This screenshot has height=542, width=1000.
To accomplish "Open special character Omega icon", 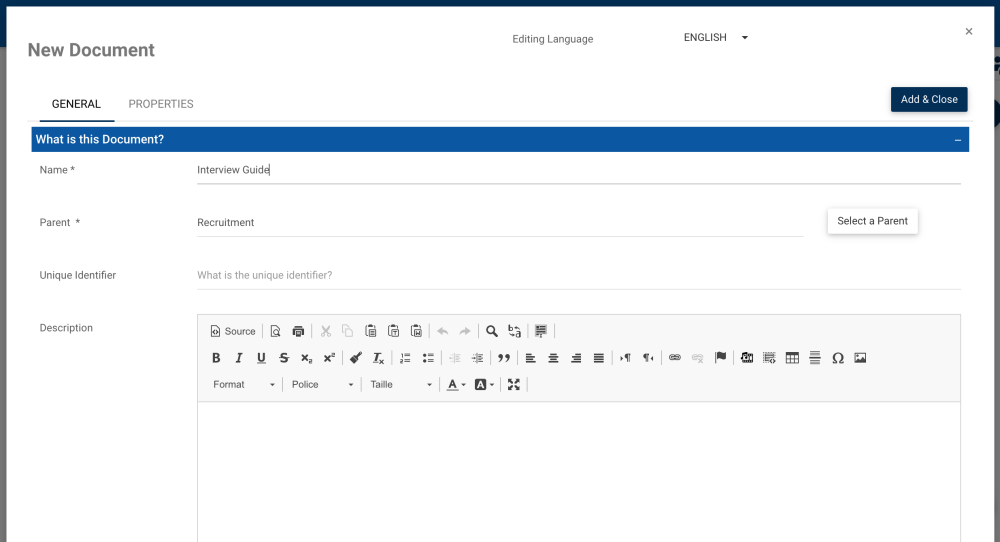I will point(837,358).
